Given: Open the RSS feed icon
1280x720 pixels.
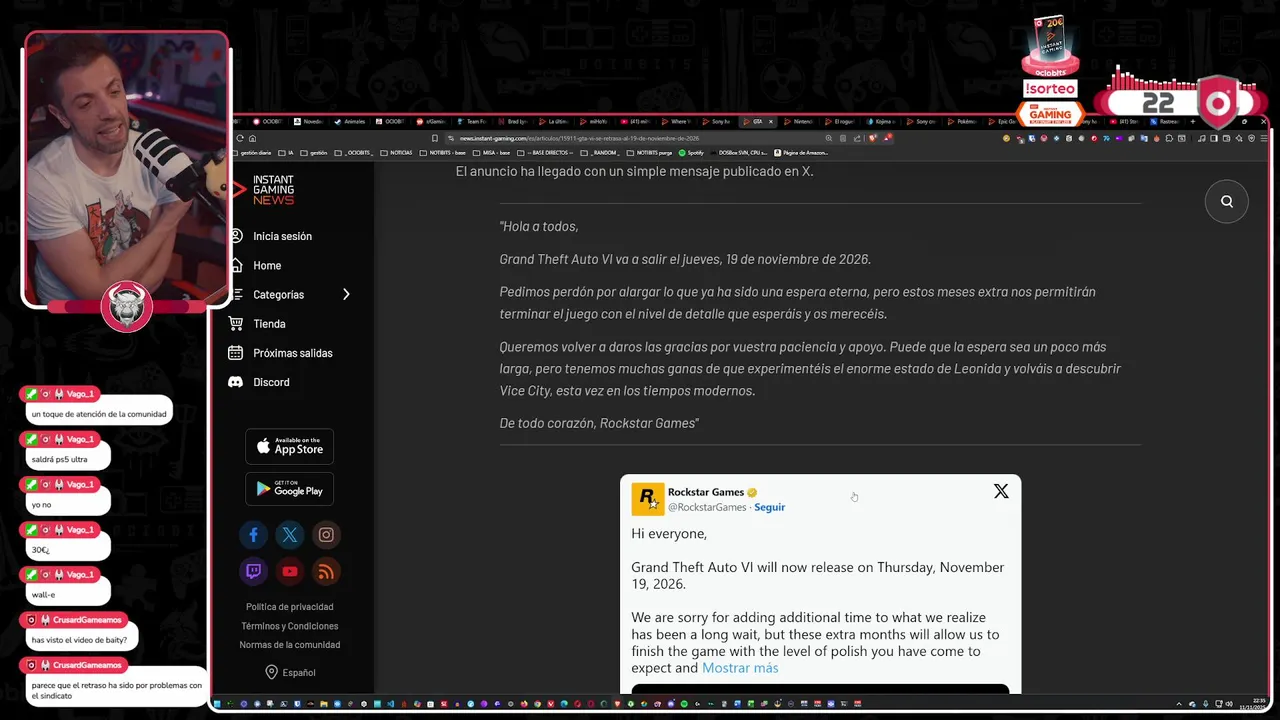Looking at the screenshot, I should 326,571.
